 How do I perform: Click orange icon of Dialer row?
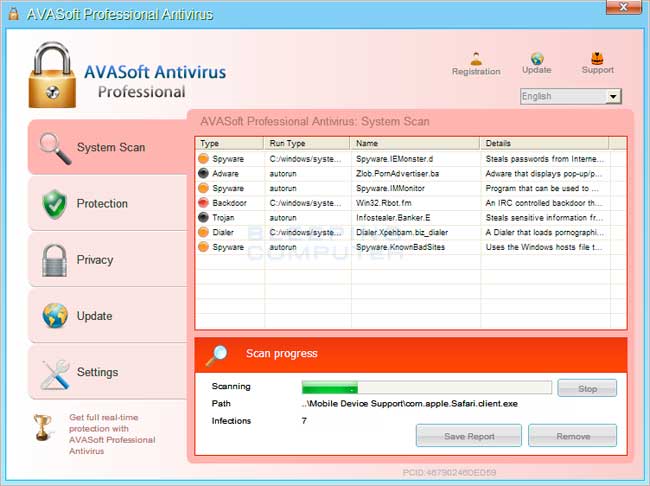click(x=203, y=232)
